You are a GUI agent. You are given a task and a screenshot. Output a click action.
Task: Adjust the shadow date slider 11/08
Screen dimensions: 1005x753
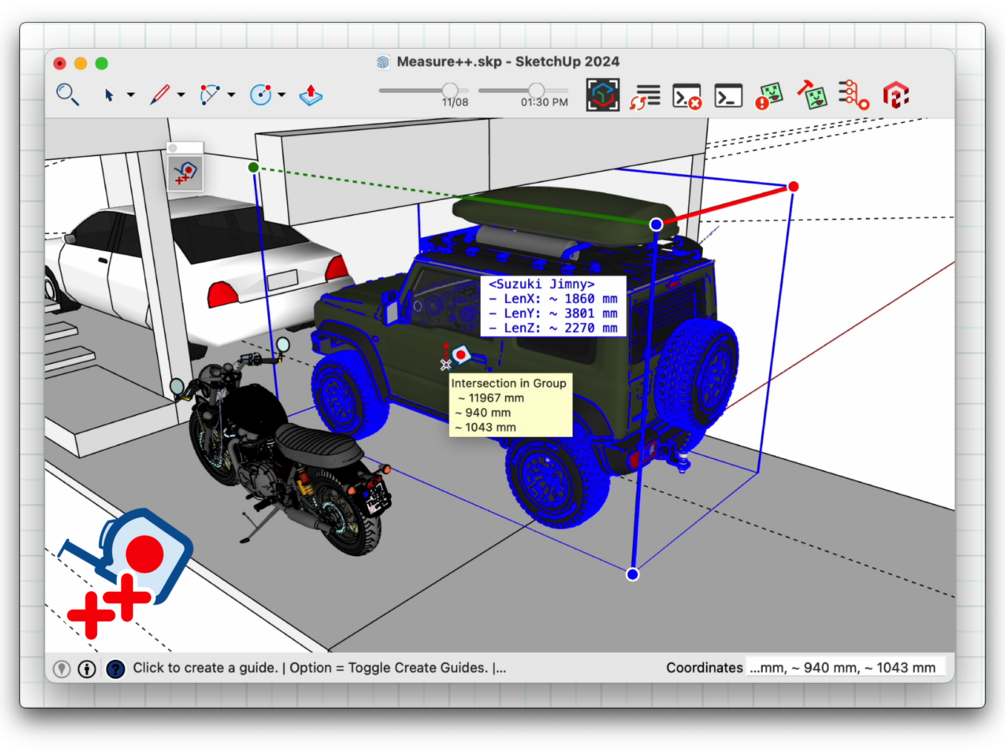tap(450, 90)
